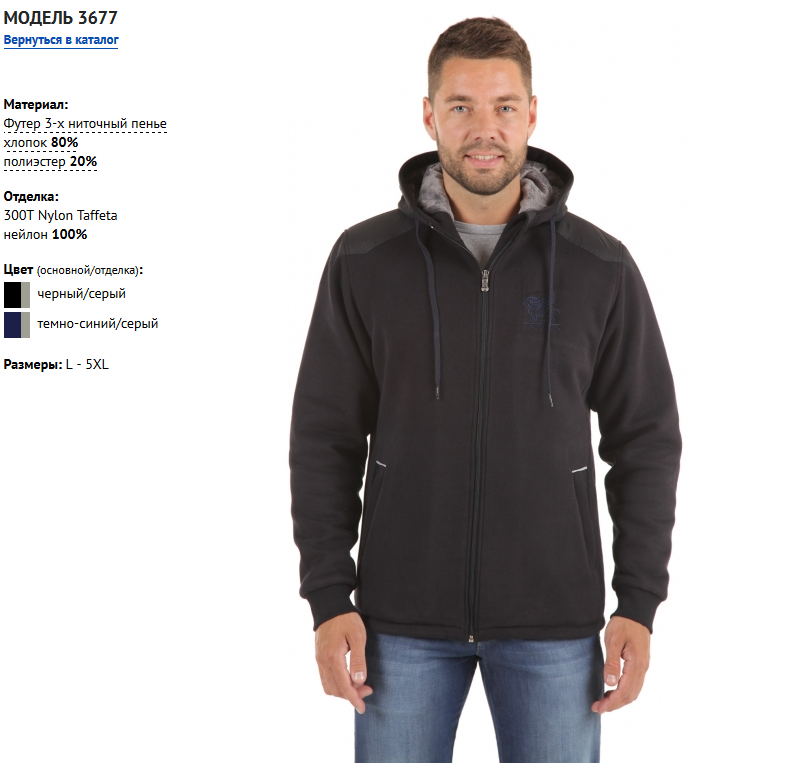Select the темно-синий/серый color swatch

[x=17, y=325]
